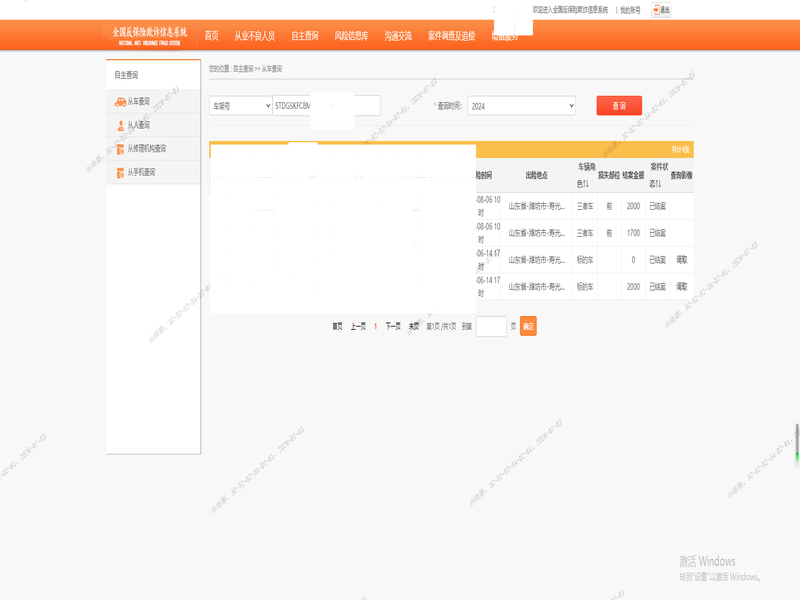The height and width of the screenshot is (600, 800).
Task: Click the 退出 logout icon at top right
Action: pos(661,10)
